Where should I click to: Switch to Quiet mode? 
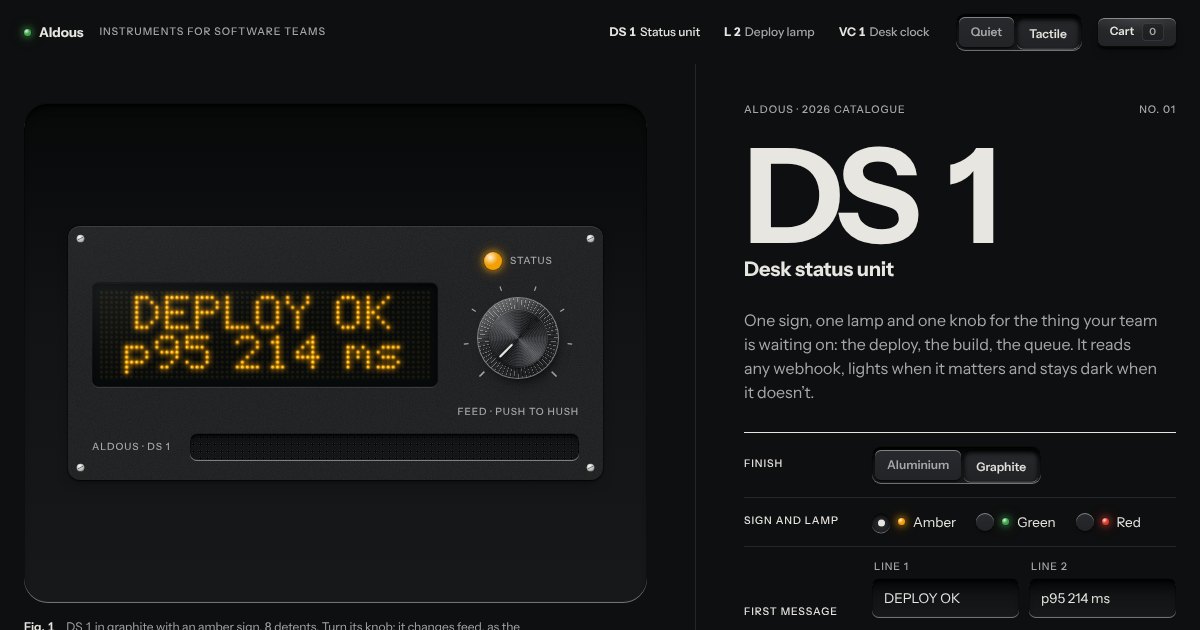986,32
